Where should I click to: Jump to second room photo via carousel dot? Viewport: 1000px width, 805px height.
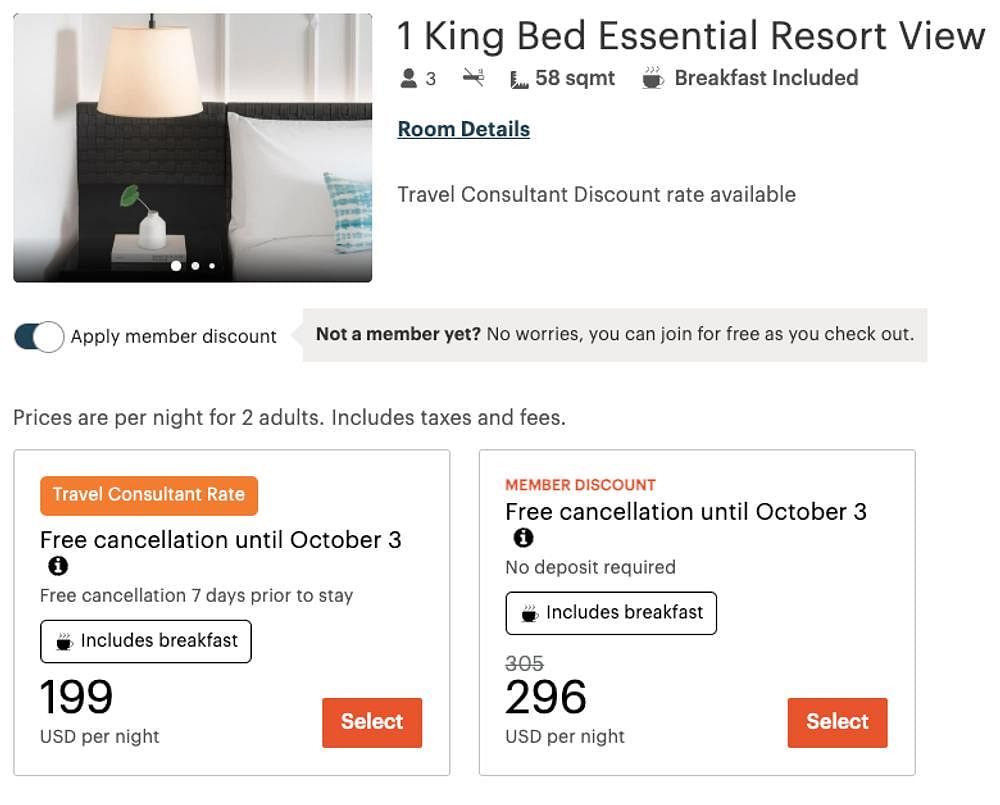[x=195, y=265]
